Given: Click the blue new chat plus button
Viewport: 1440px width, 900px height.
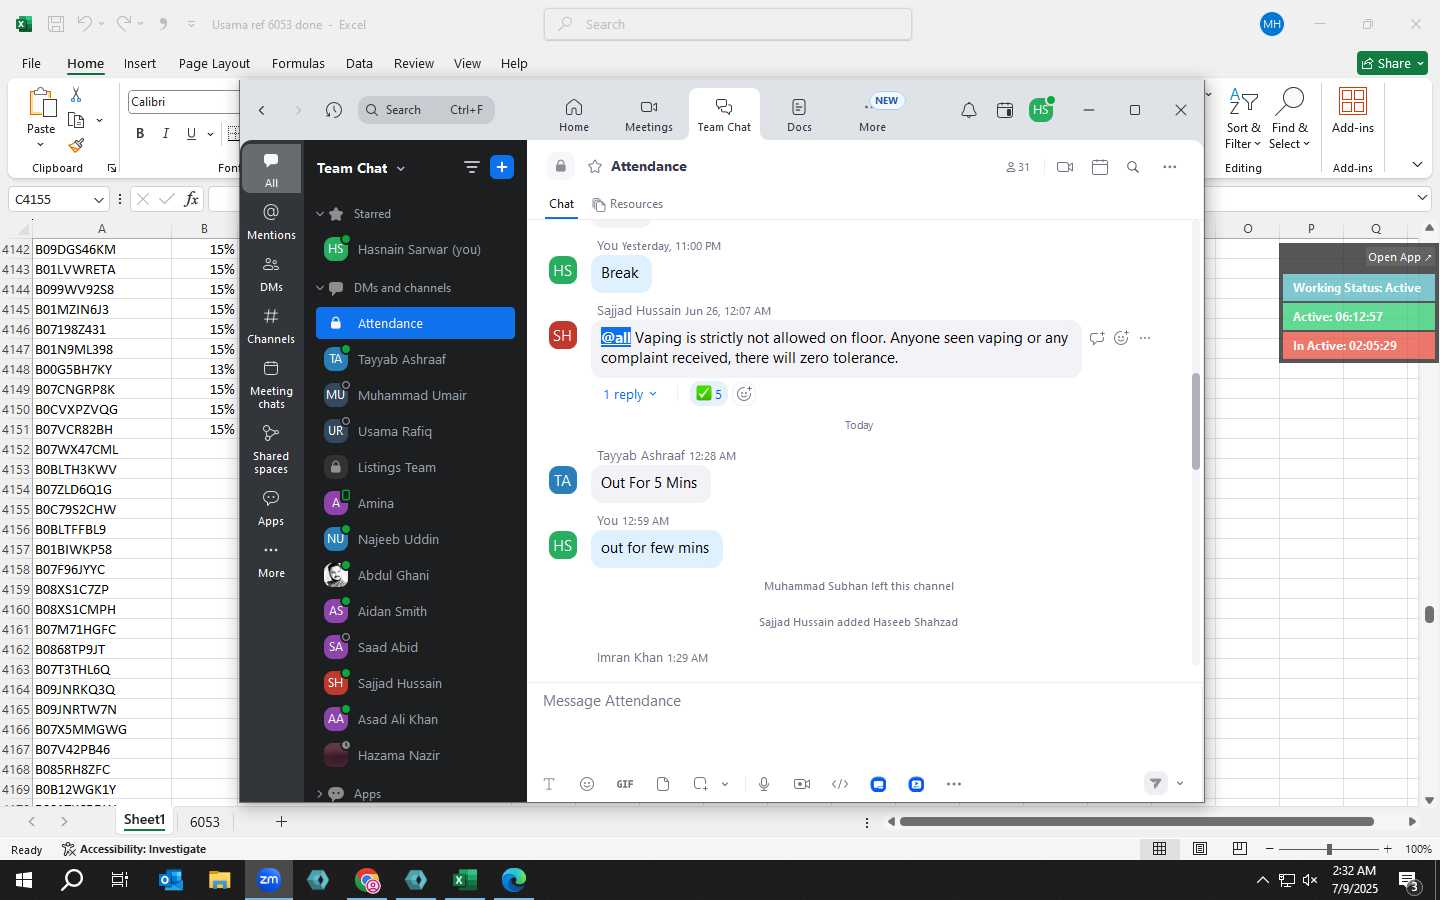Looking at the screenshot, I should (x=502, y=167).
